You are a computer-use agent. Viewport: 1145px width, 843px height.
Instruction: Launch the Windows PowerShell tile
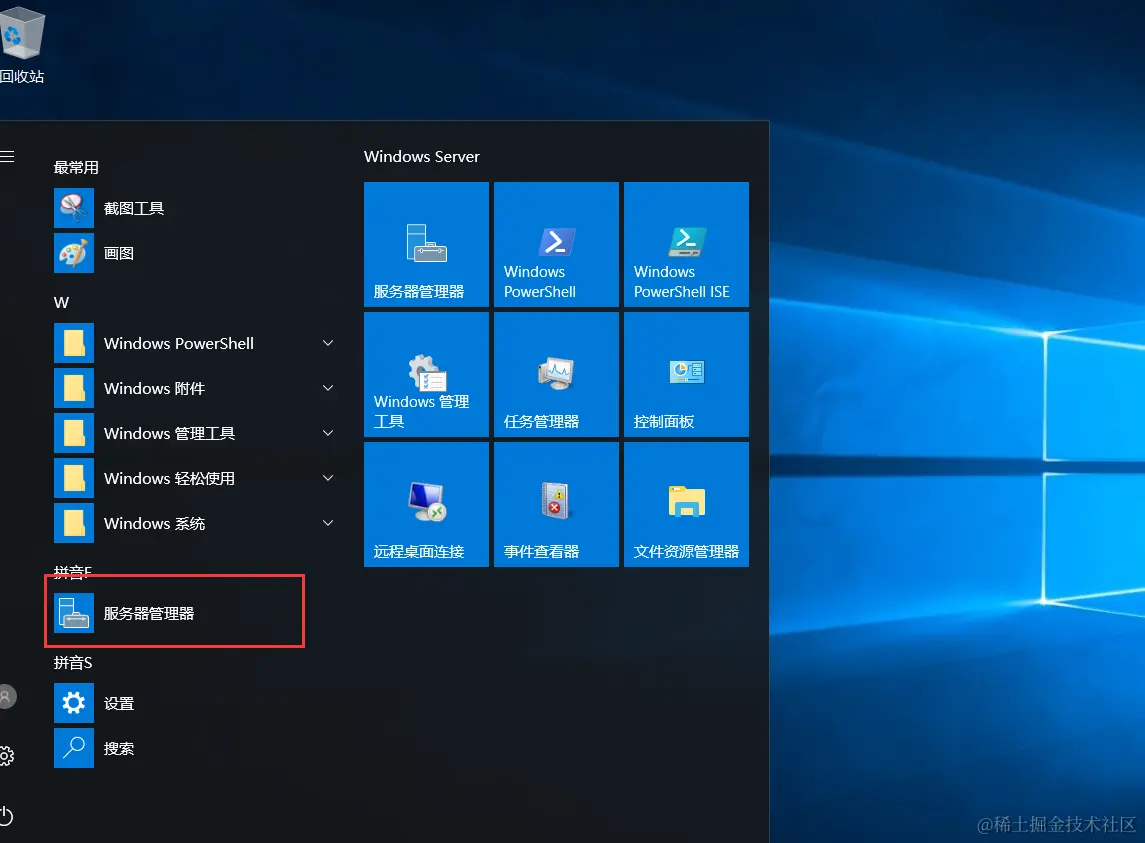(556, 245)
